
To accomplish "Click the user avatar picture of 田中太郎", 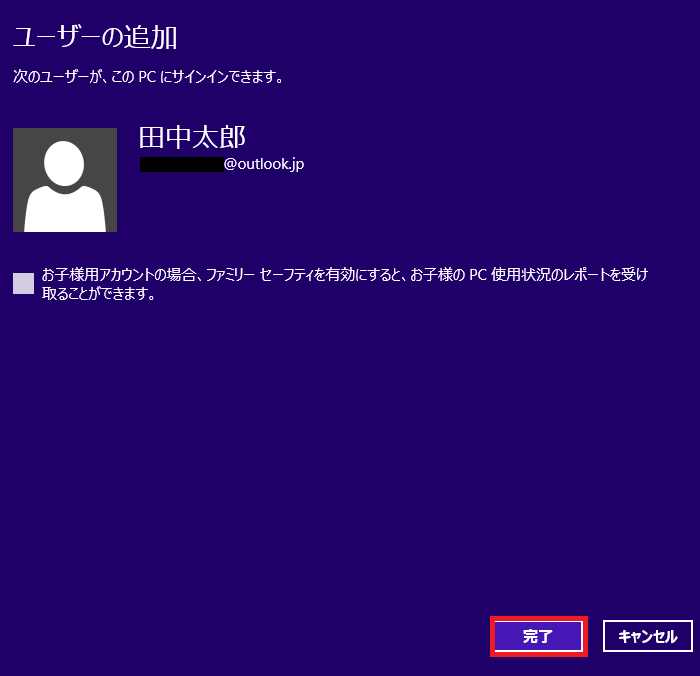I will 65,180.
